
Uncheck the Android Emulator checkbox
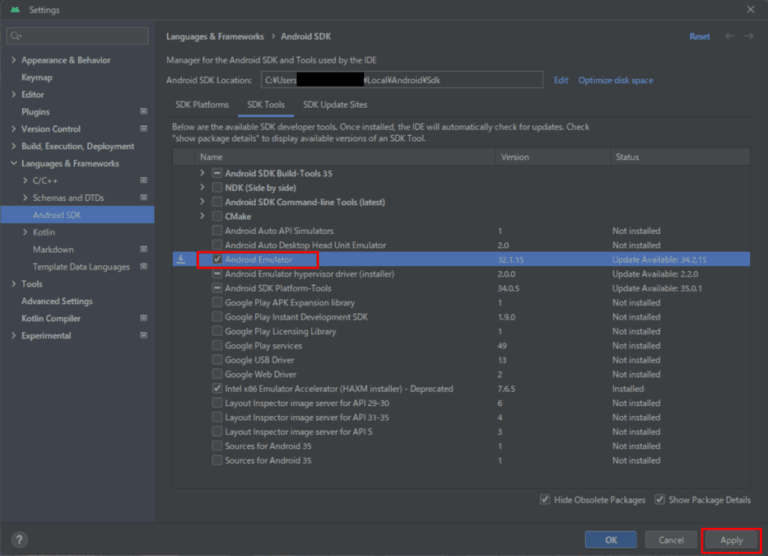click(x=217, y=259)
